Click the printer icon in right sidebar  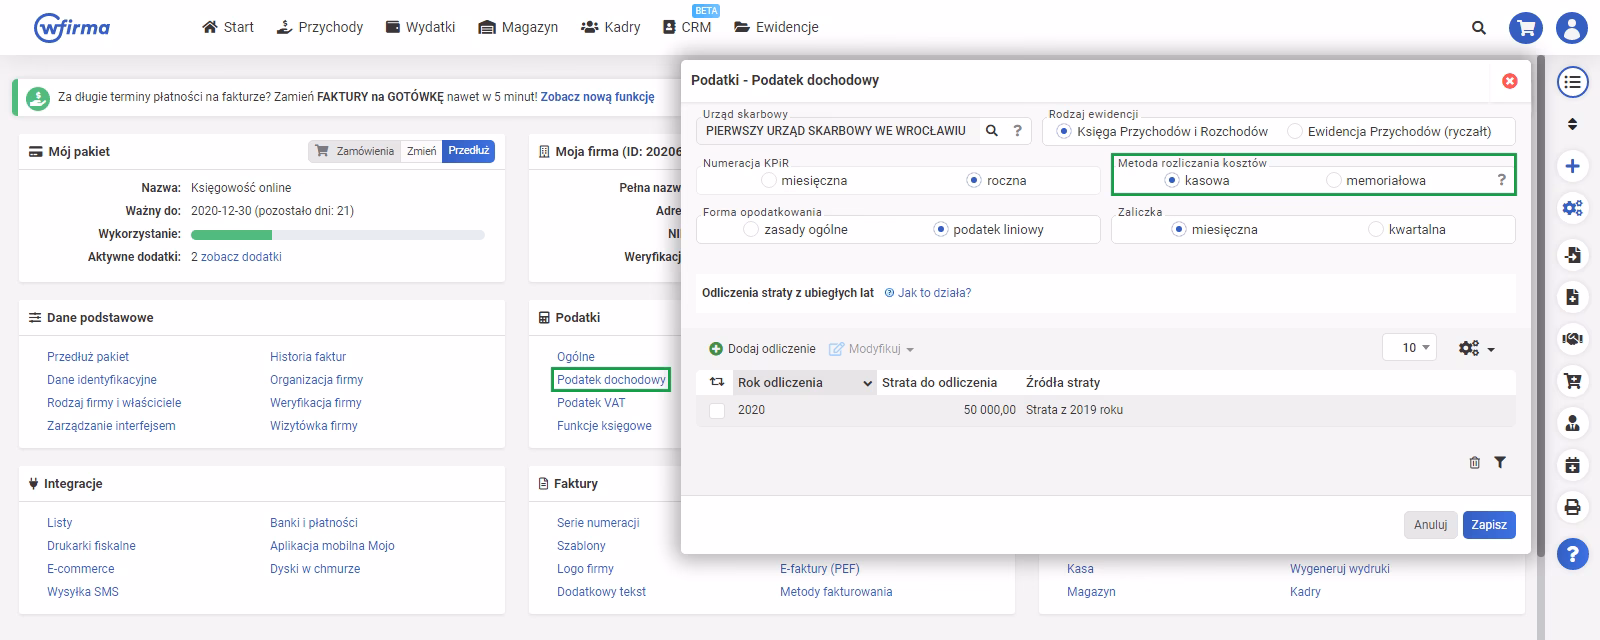click(1572, 507)
